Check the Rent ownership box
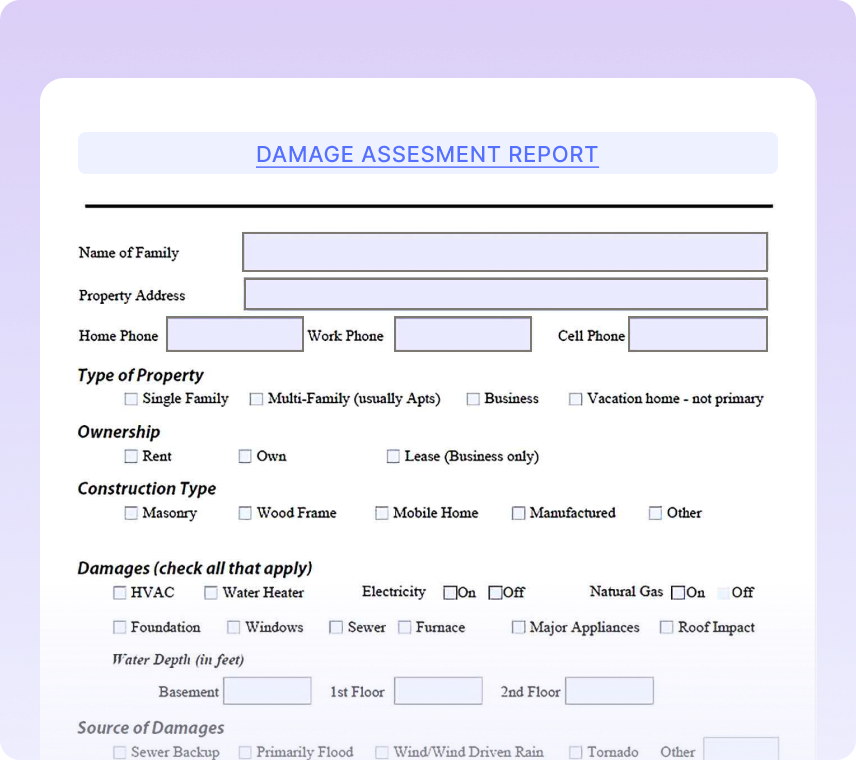 (131, 456)
